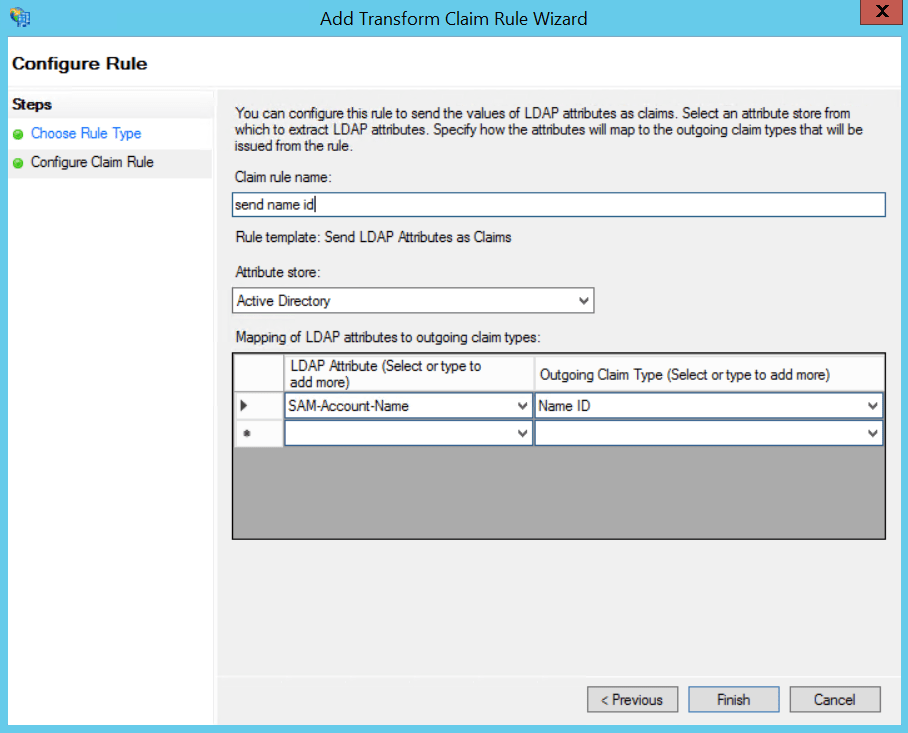Go back using the Previous button

click(632, 699)
